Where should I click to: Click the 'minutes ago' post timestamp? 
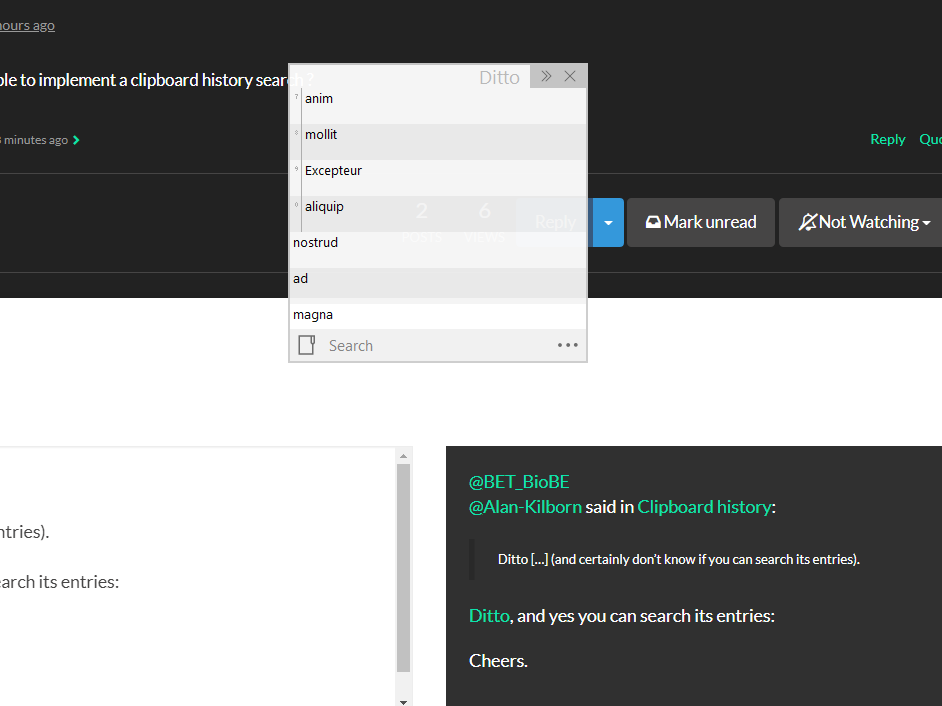(34, 140)
